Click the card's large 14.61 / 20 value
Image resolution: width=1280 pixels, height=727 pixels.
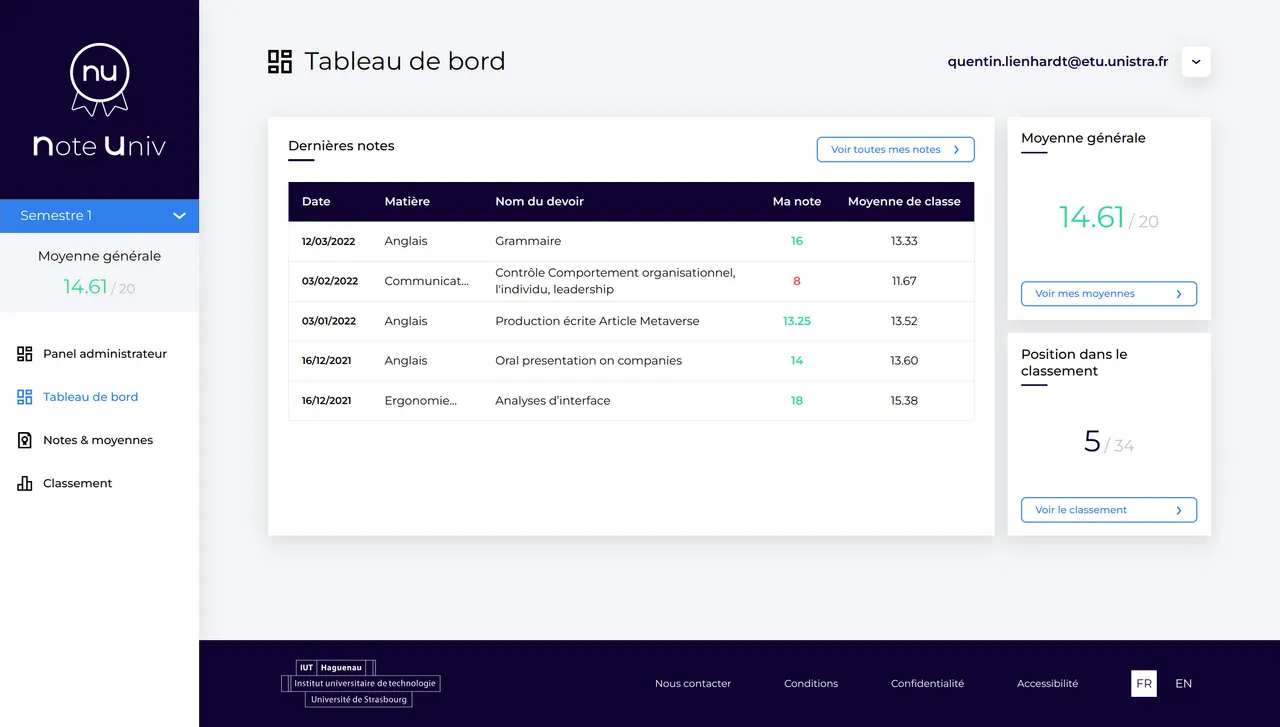(x=1109, y=217)
